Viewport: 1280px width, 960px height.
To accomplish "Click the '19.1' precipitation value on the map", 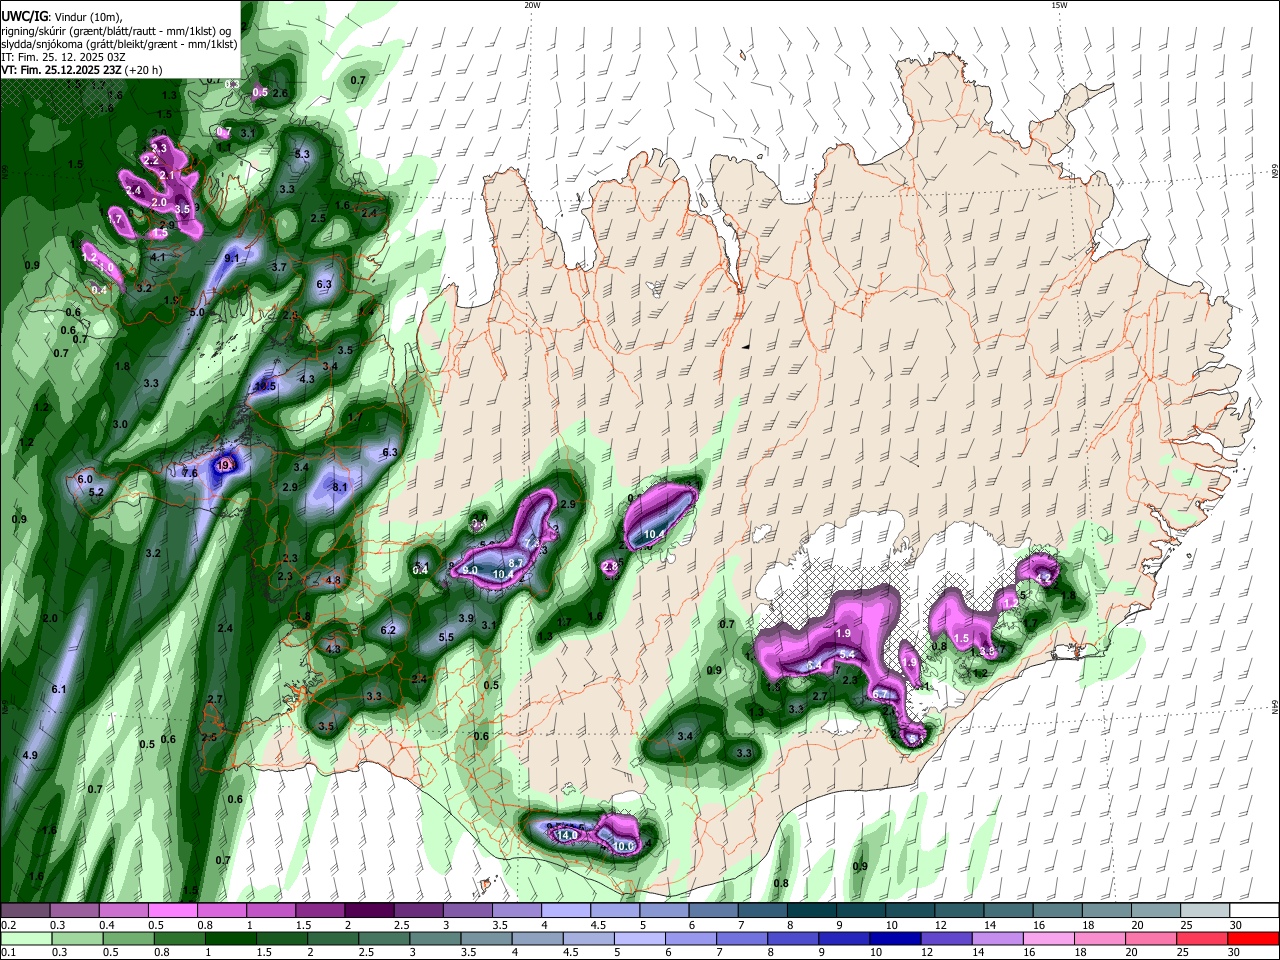I will pos(226,465).
